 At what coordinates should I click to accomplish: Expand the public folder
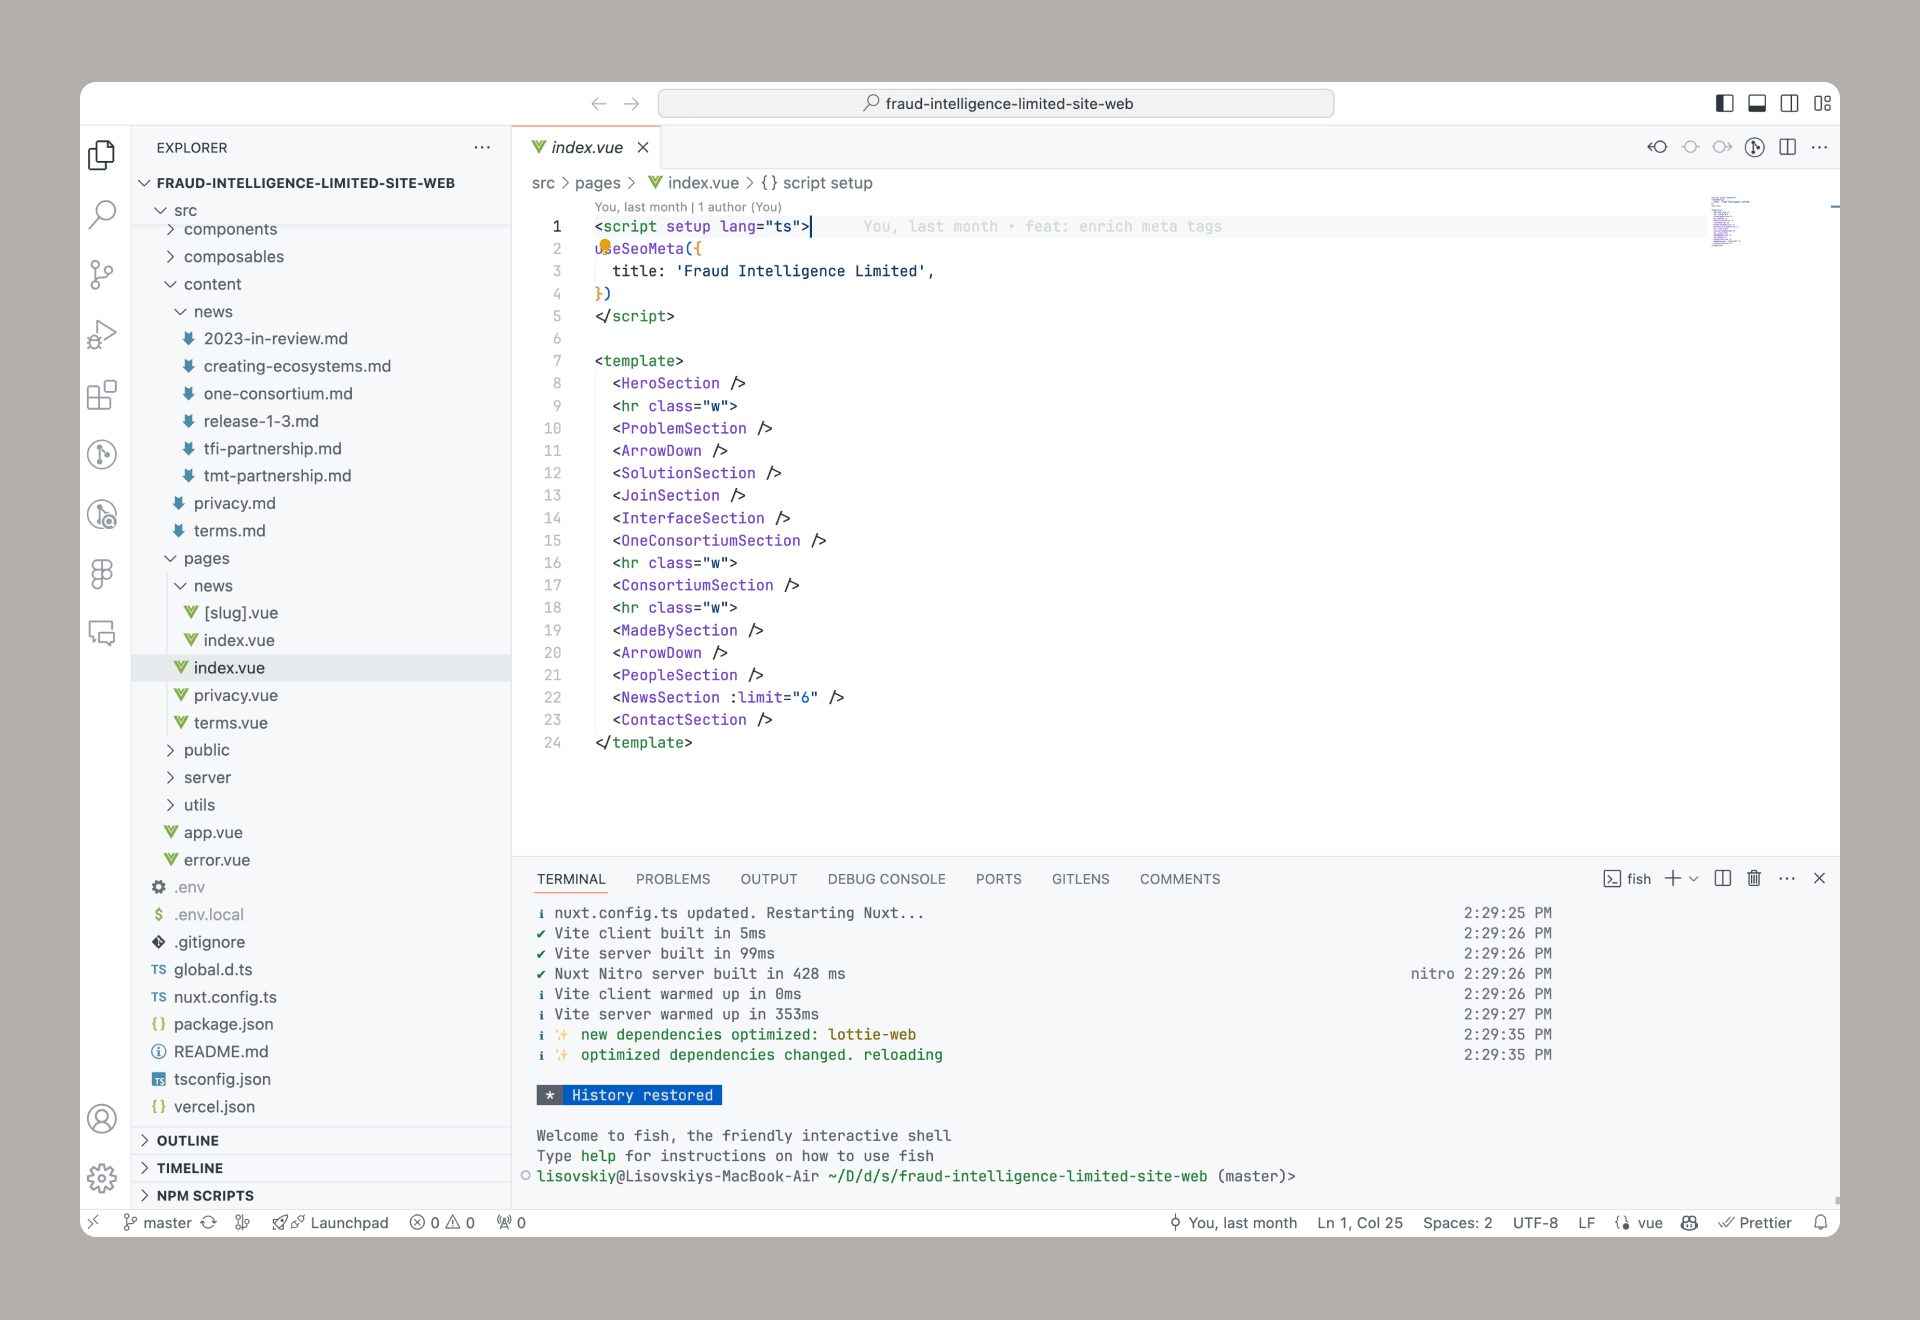pos(170,750)
